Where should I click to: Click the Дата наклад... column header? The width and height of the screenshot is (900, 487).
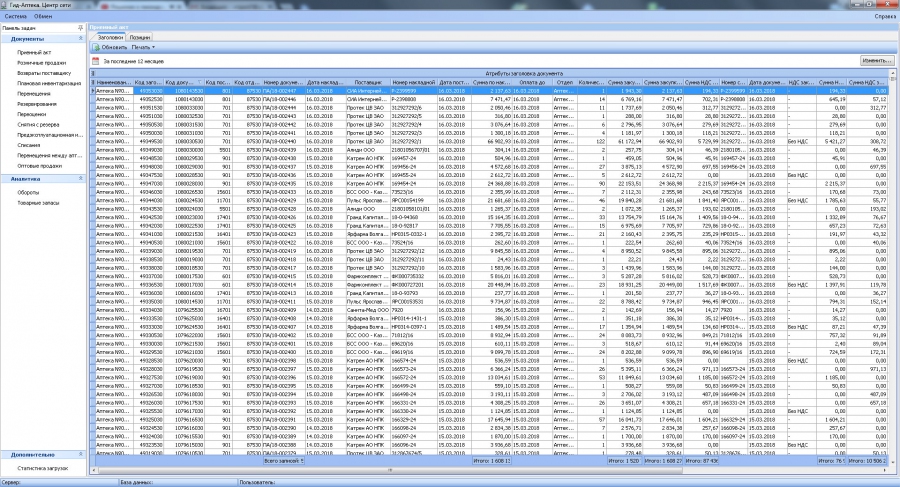[325, 82]
